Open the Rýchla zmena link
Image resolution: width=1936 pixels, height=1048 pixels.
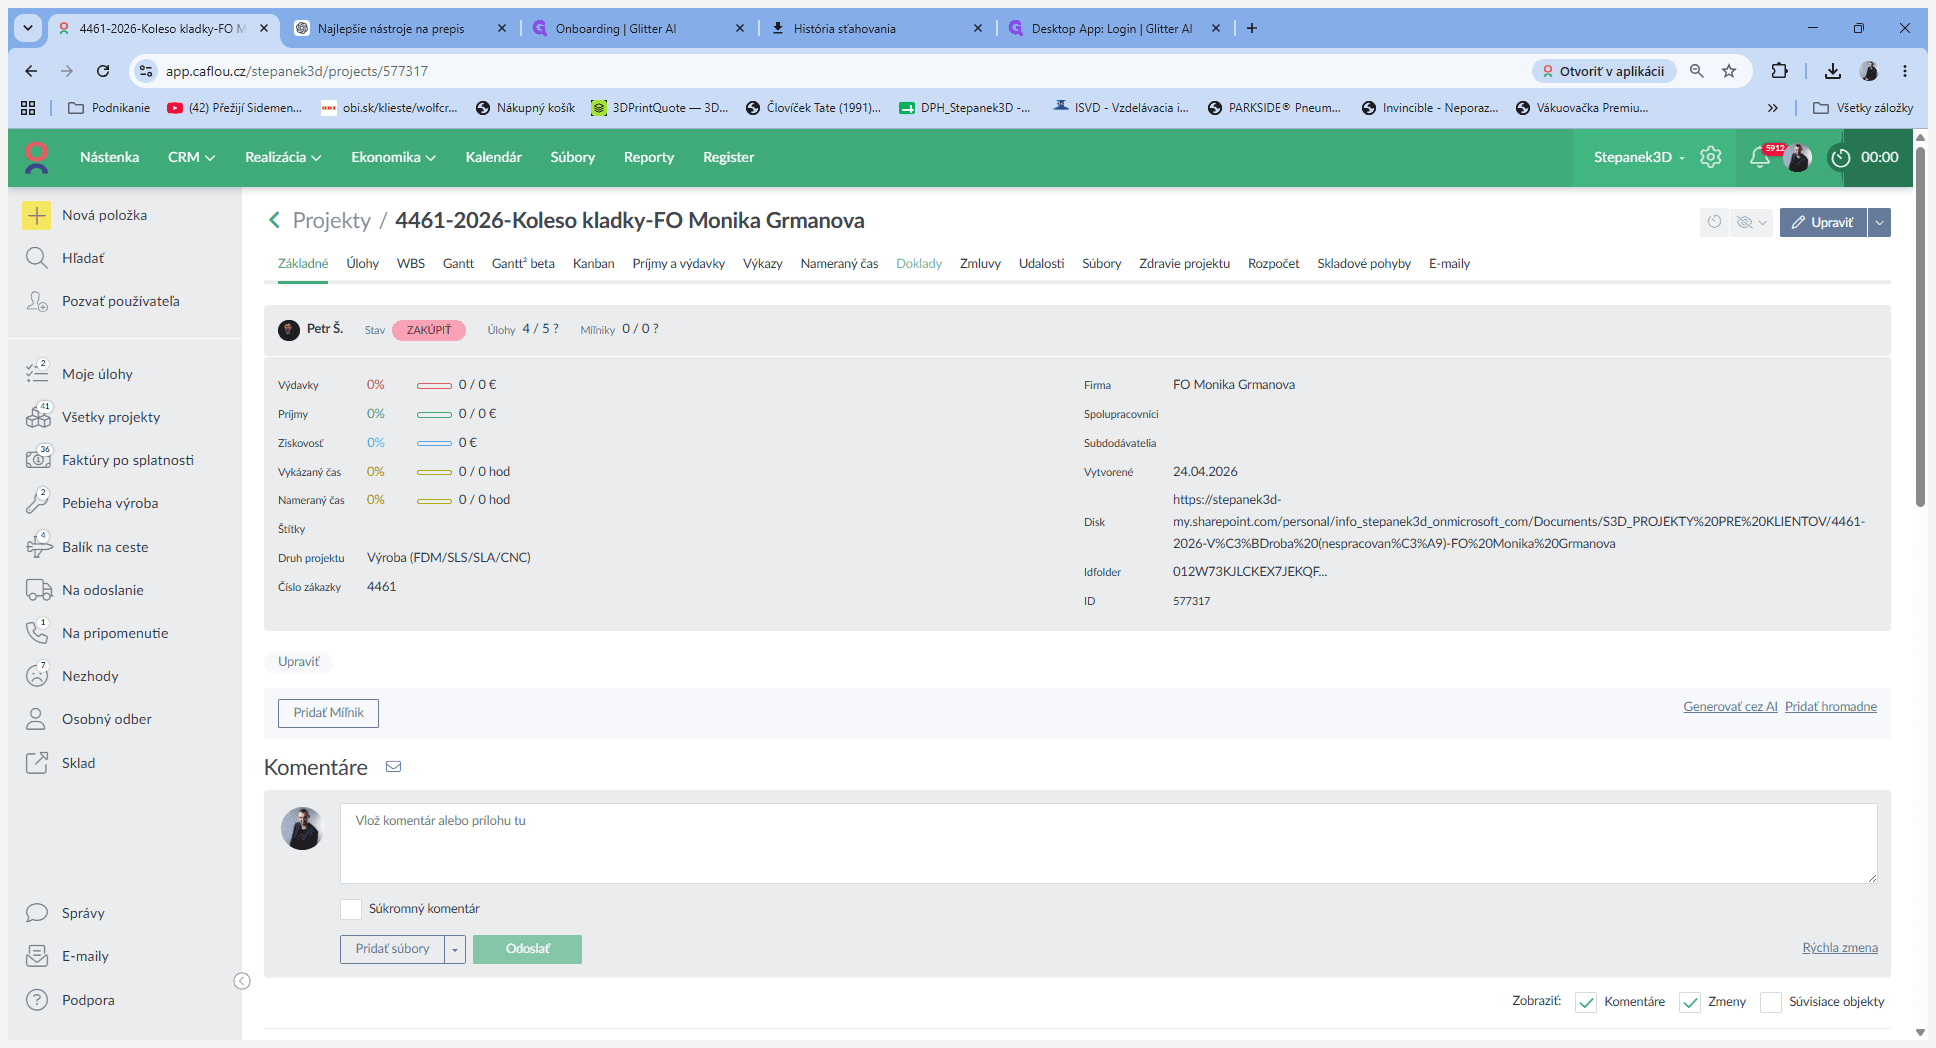[x=1840, y=948]
